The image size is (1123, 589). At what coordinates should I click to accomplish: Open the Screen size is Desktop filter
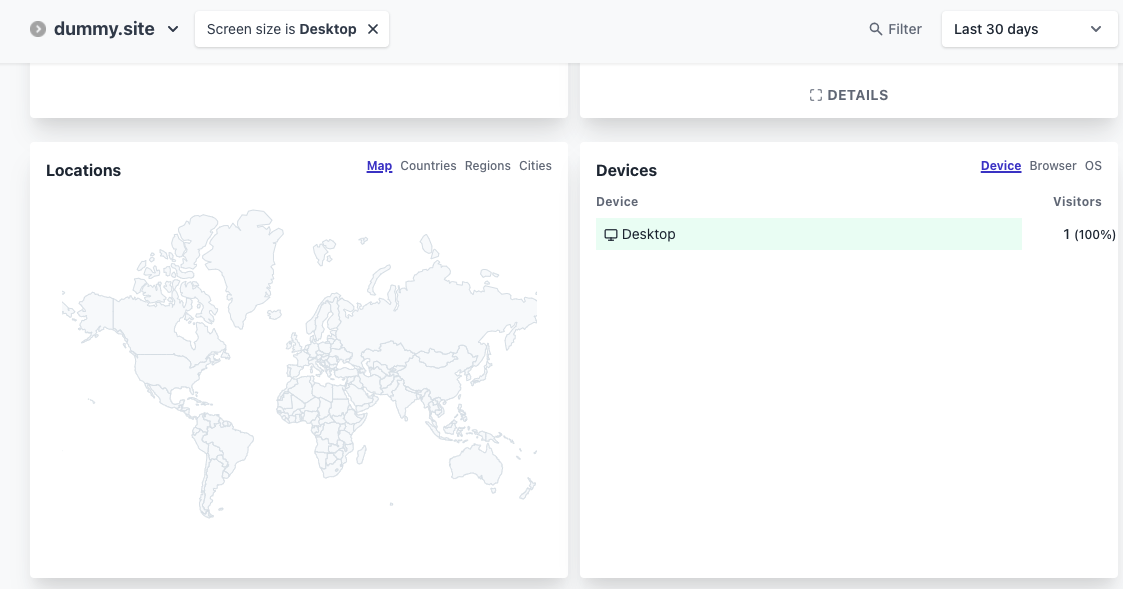pos(281,29)
